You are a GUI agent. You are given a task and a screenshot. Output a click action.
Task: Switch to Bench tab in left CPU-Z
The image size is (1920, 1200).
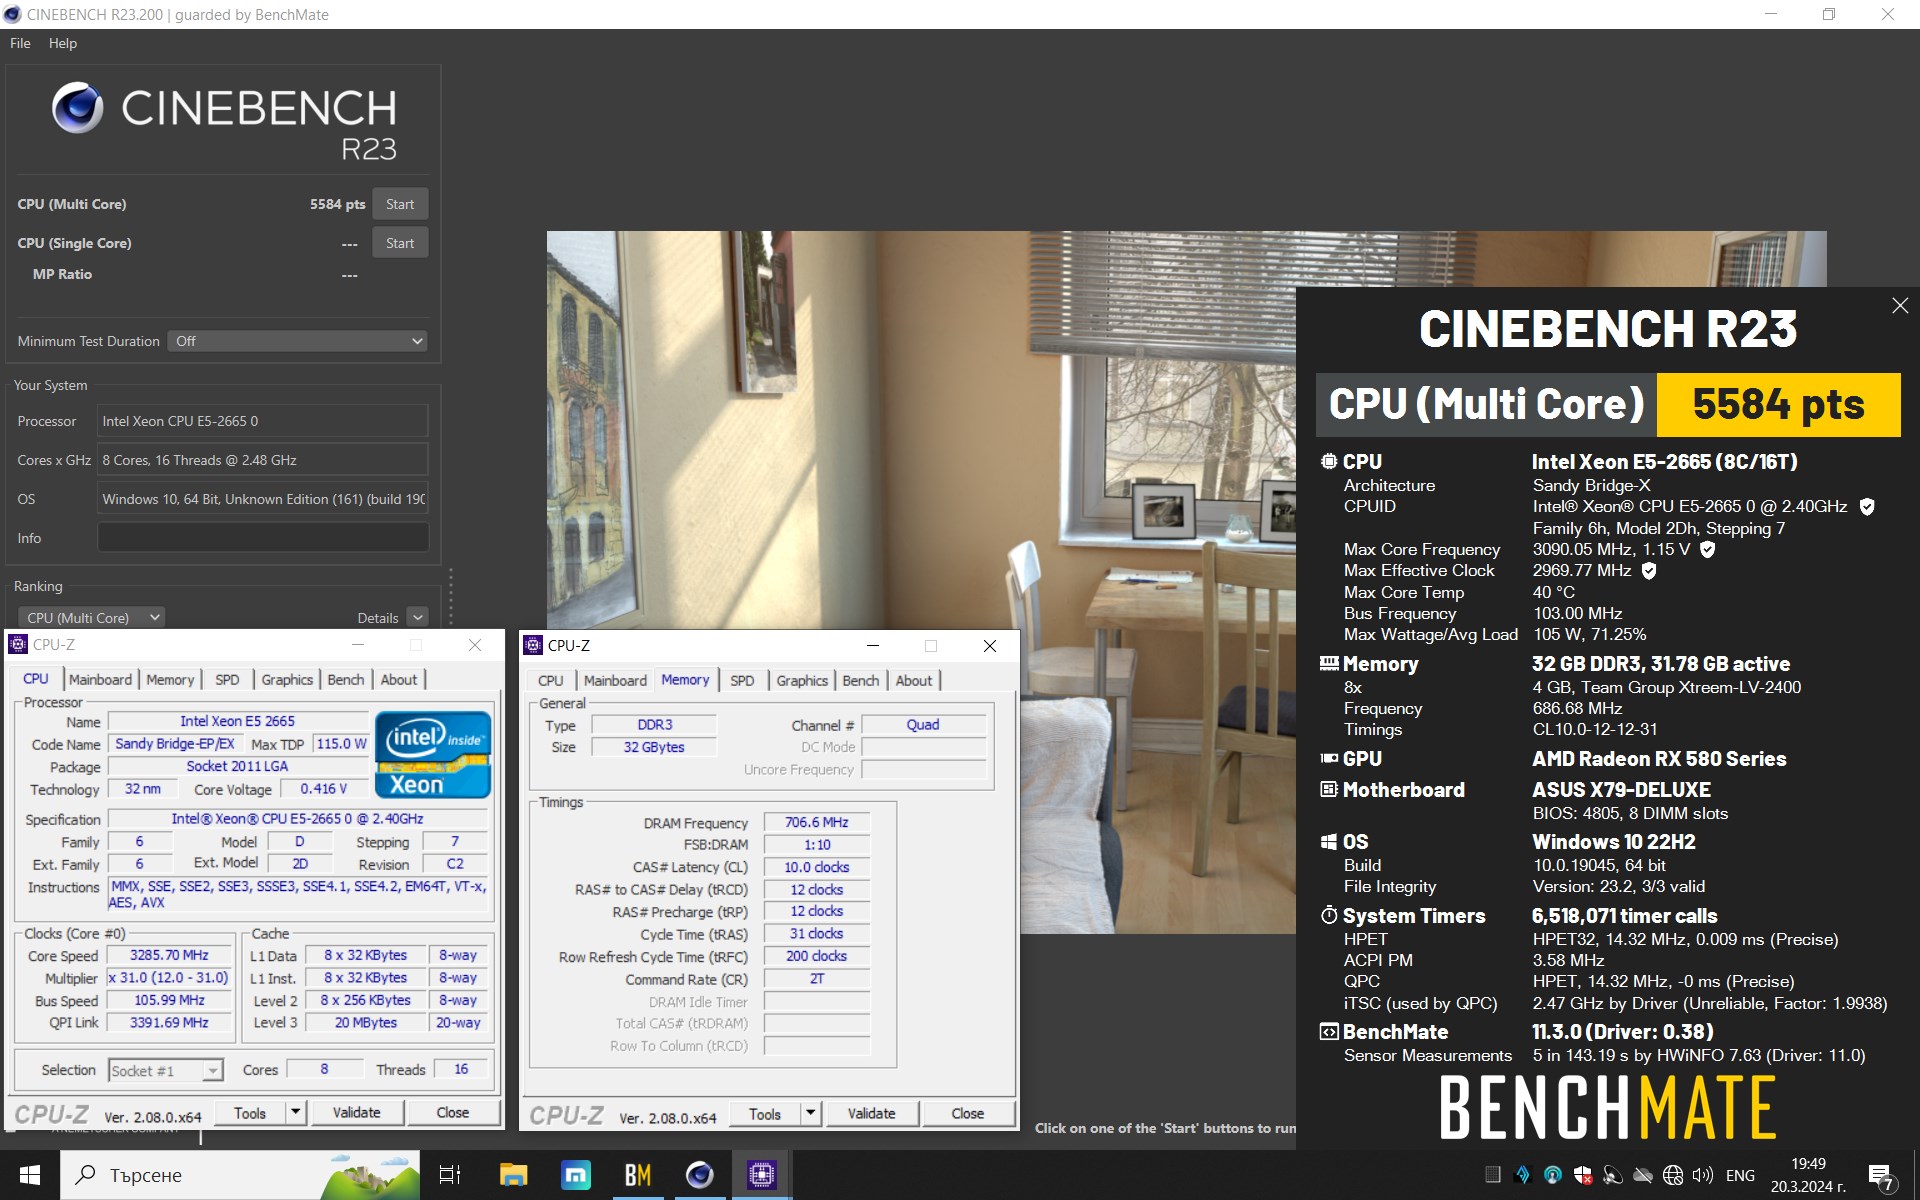coord(346,680)
